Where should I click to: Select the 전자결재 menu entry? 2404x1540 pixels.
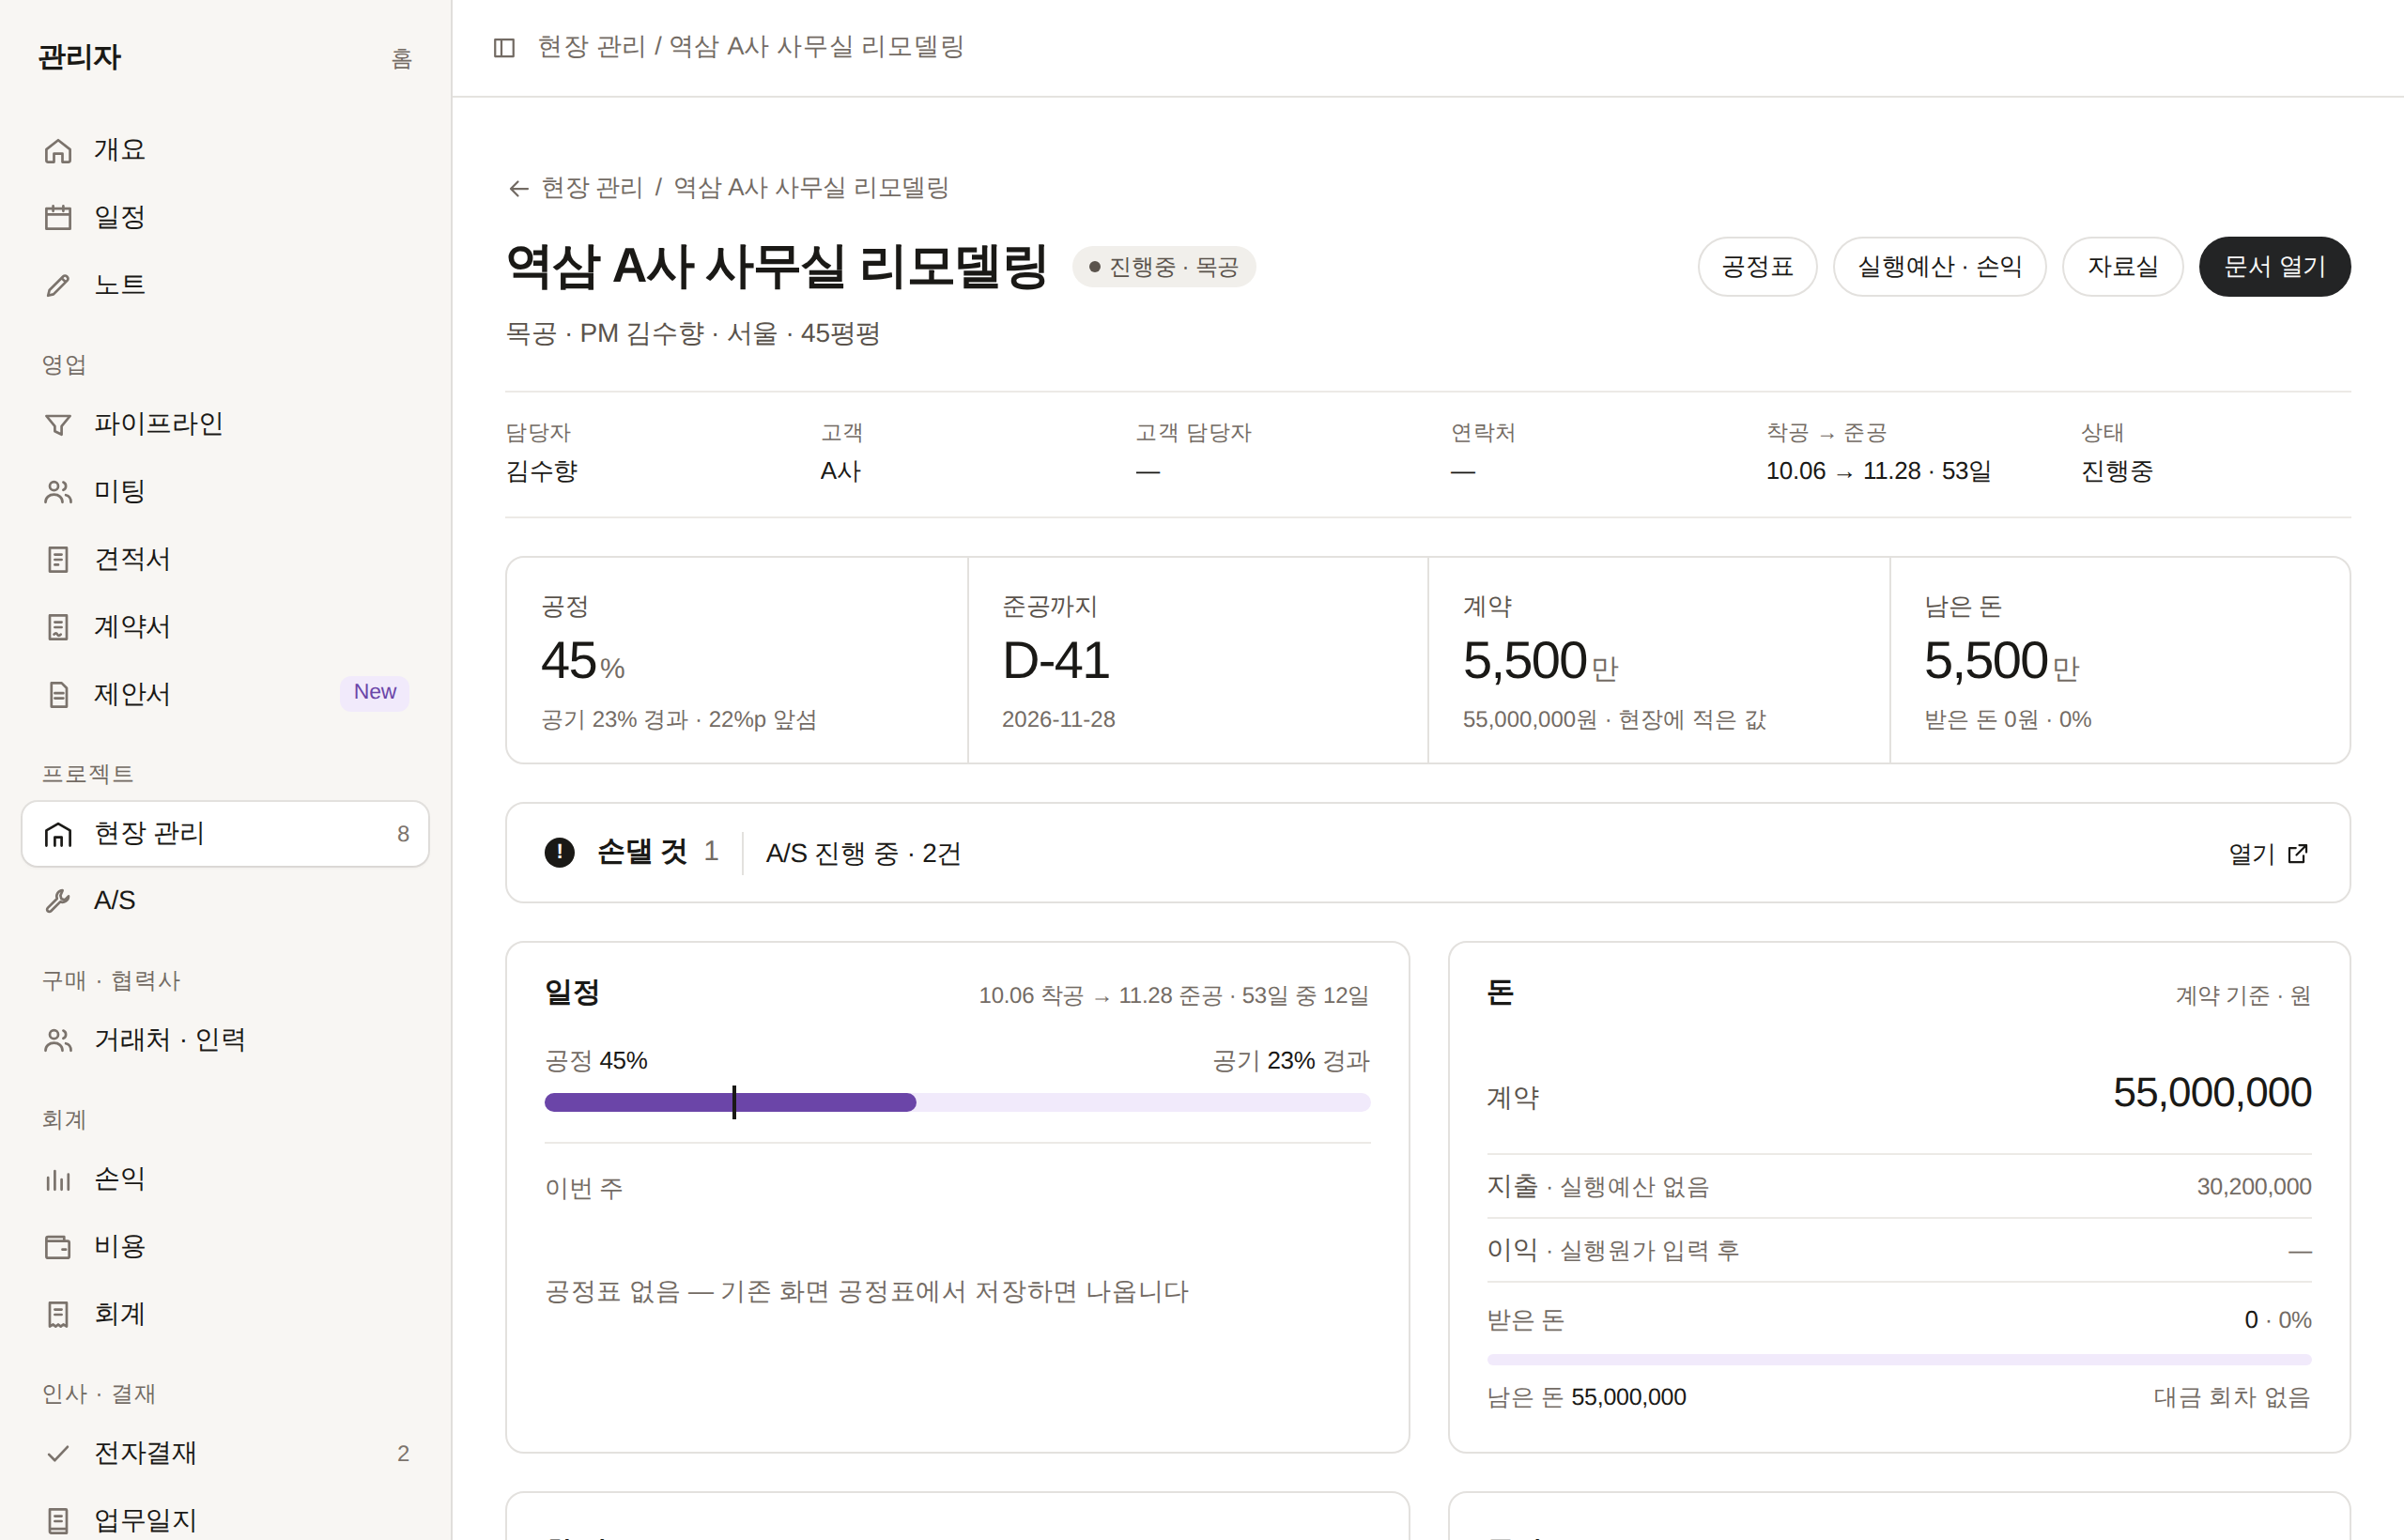click(225, 1453)
